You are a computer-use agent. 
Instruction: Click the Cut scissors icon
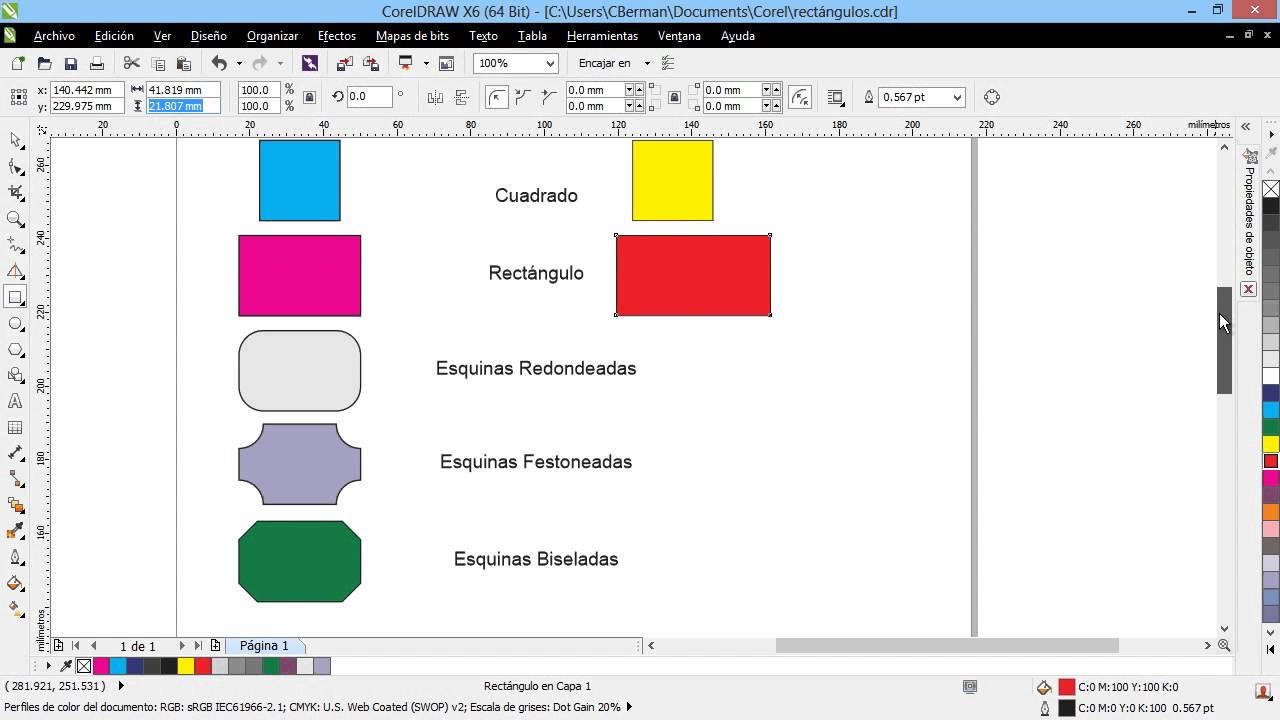131,63
